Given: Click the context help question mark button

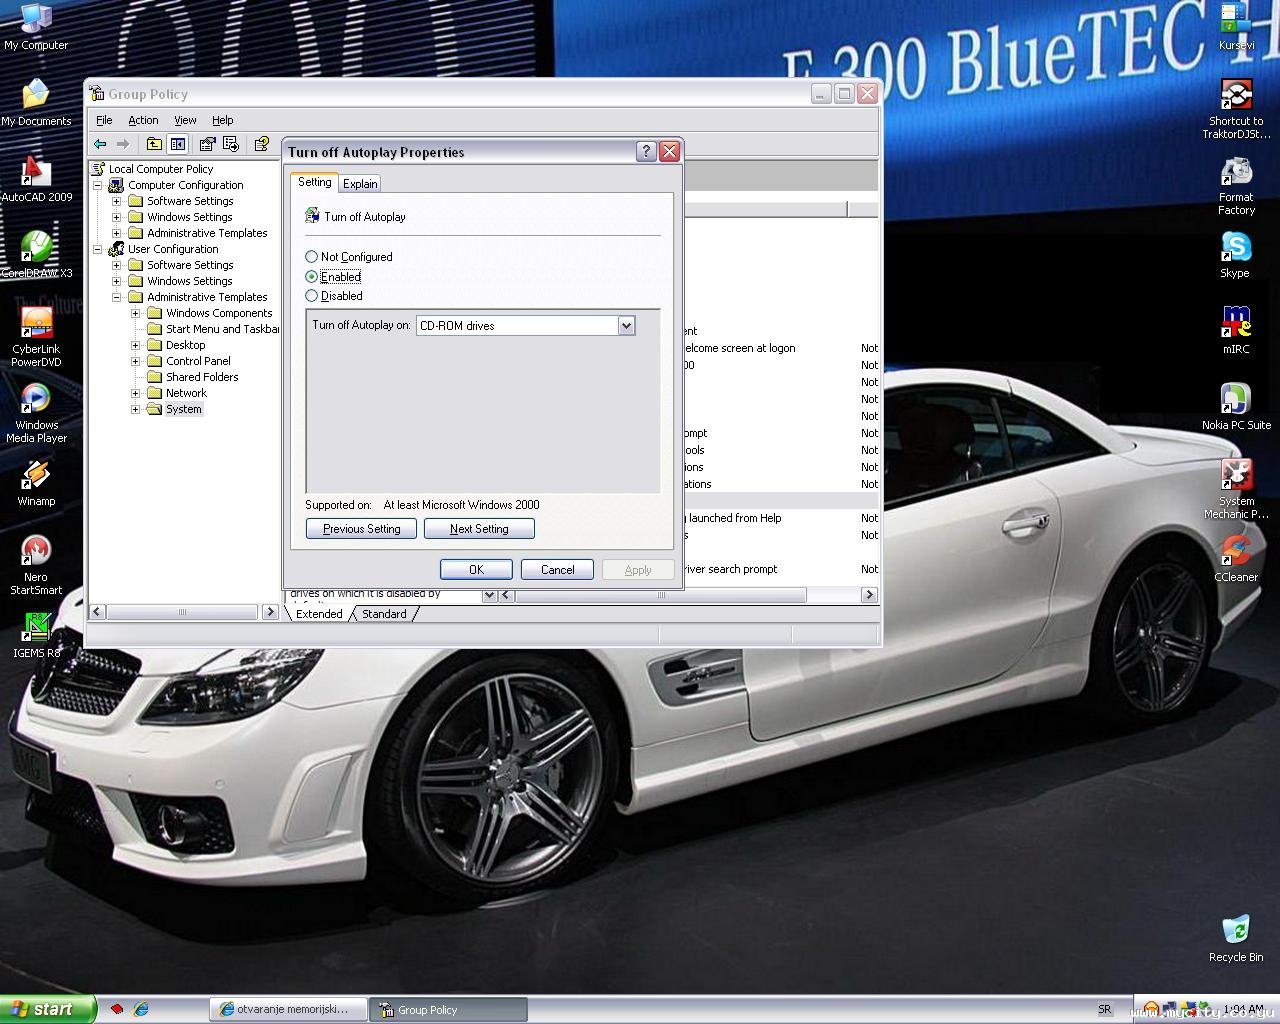Looking at the screenshot, I should click(646, 152).
